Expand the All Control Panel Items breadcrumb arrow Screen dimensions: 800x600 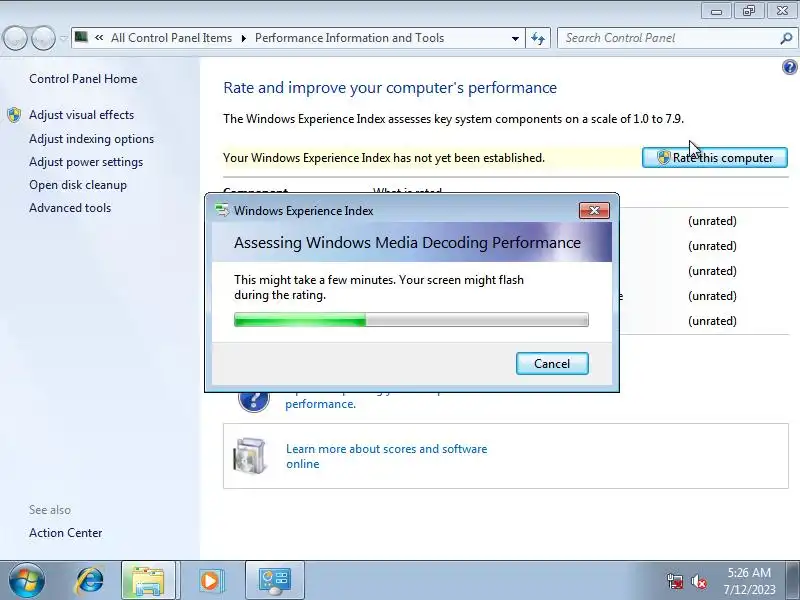[x=243, y=38]
